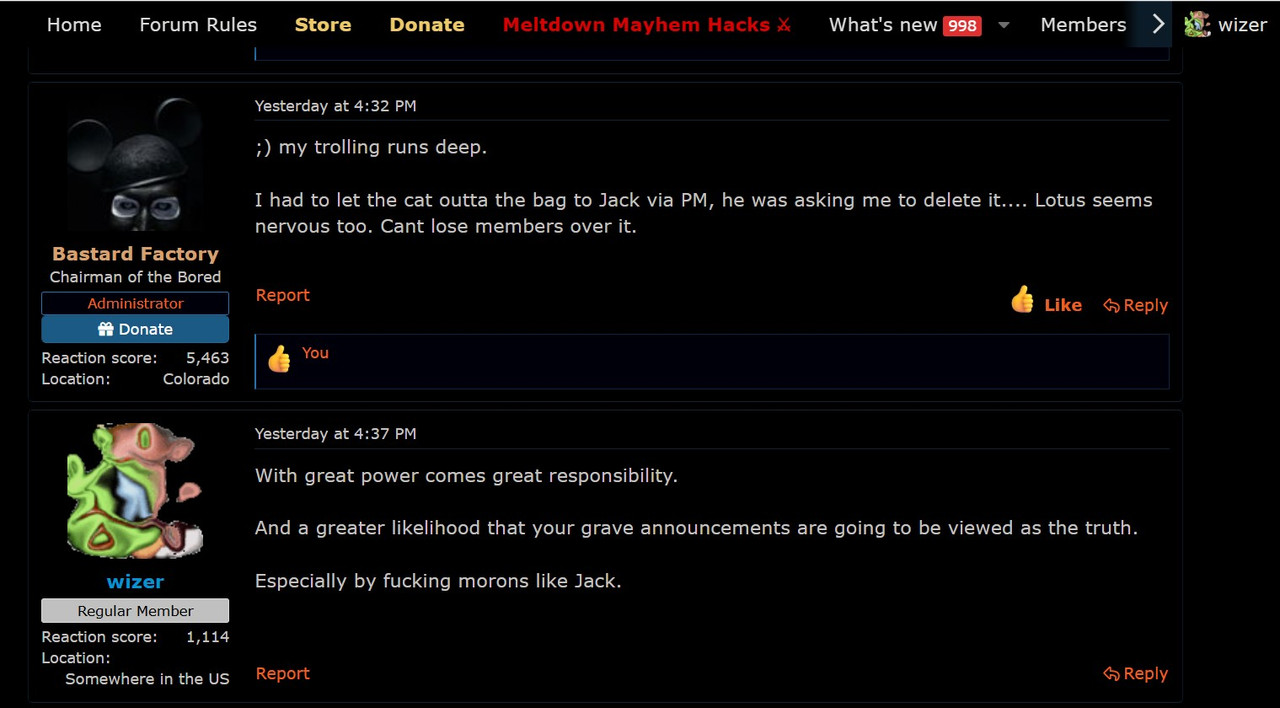
Task: Visit Bastard Factory's profile name link
Action: [135, 254]
